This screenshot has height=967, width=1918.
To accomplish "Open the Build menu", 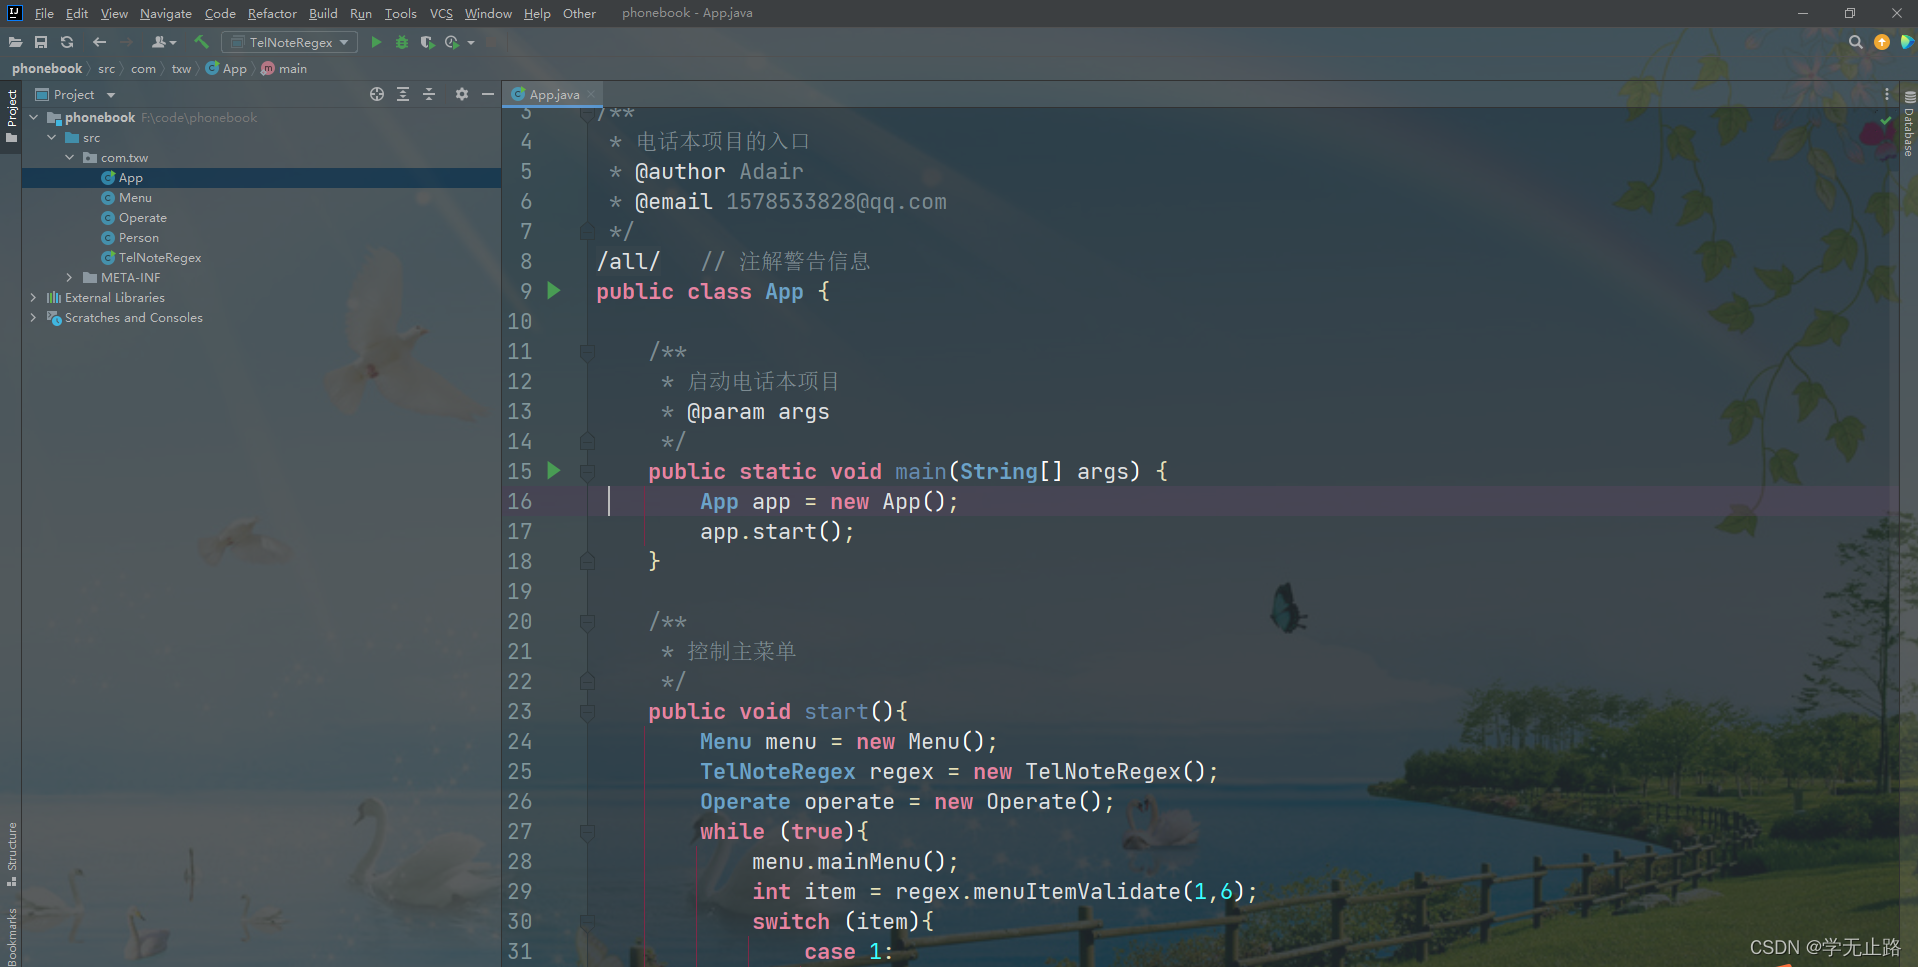I will 323,13.
